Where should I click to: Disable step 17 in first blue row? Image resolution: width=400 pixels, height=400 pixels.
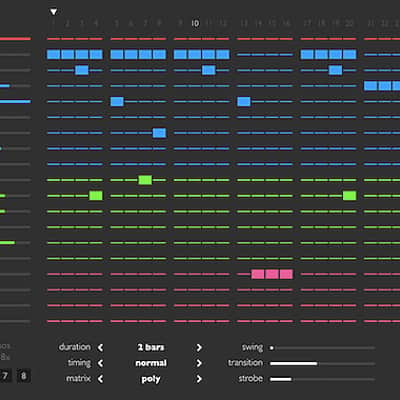coord(307,54)
